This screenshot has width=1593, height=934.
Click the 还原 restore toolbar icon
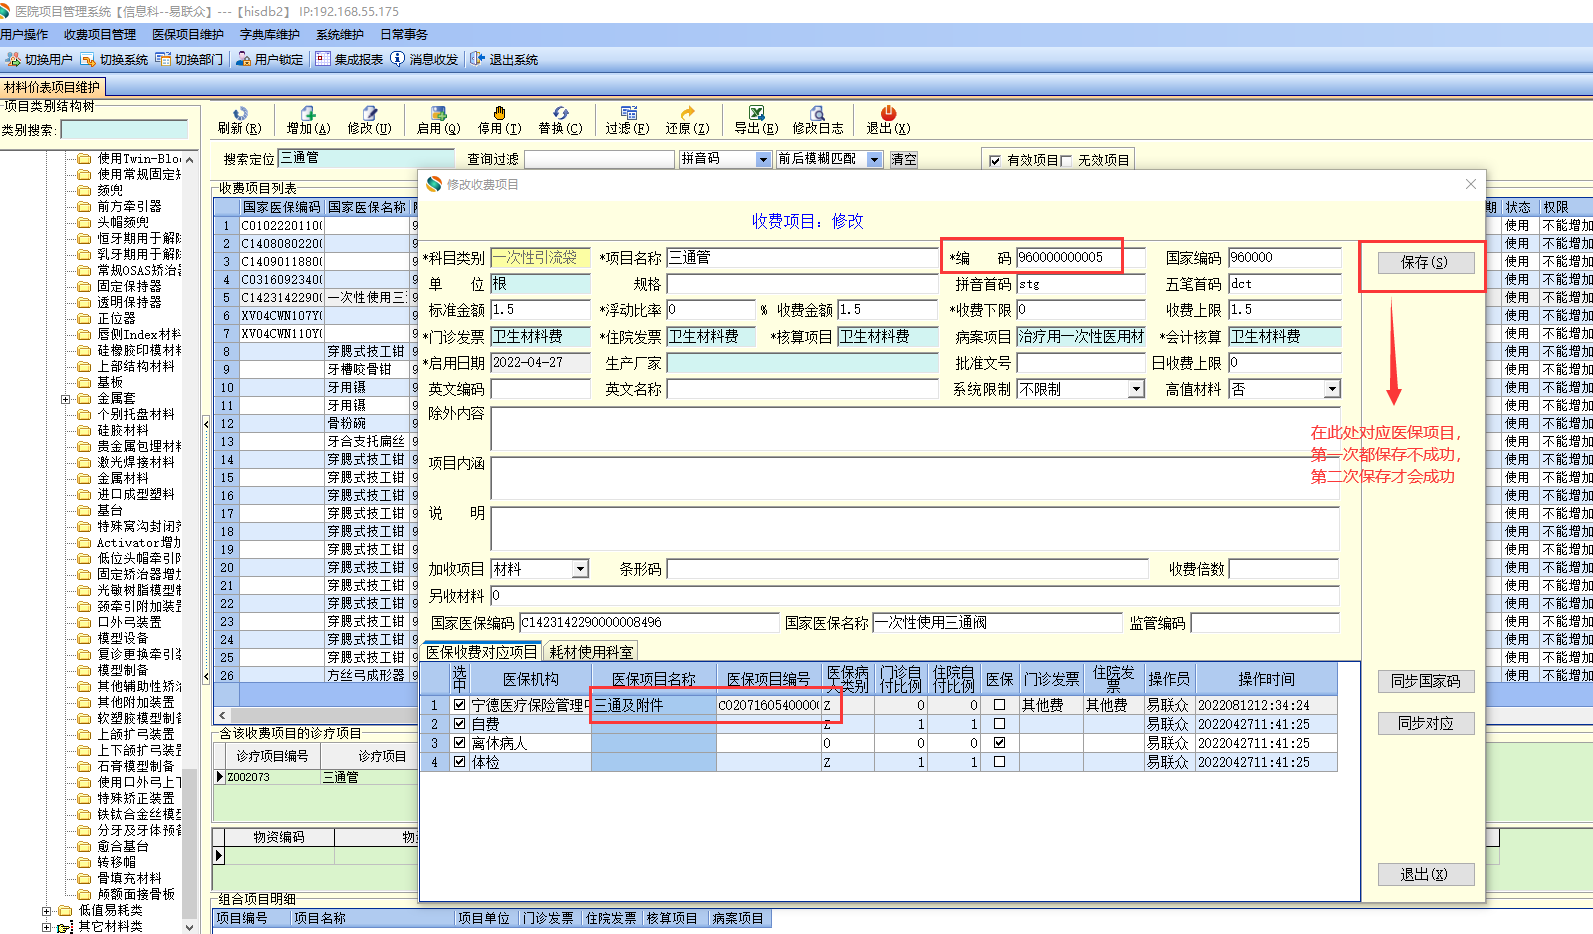(x=687, y=113)
